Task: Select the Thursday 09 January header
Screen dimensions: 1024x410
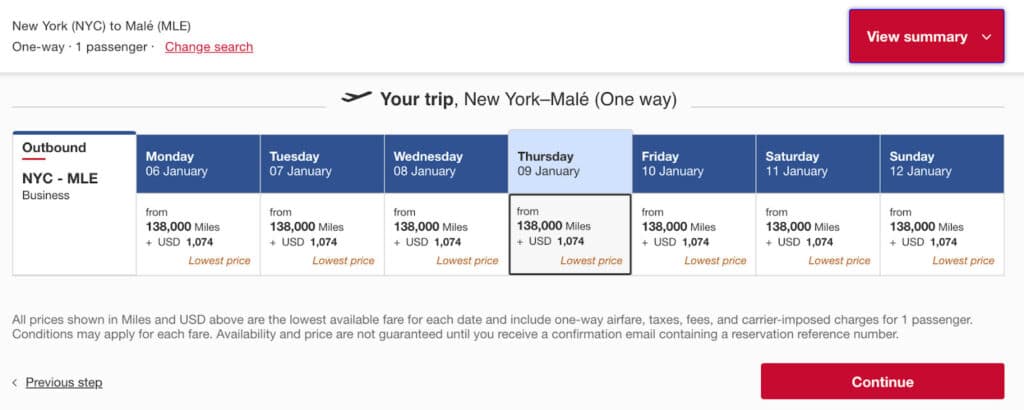Action: coord(570,162)
